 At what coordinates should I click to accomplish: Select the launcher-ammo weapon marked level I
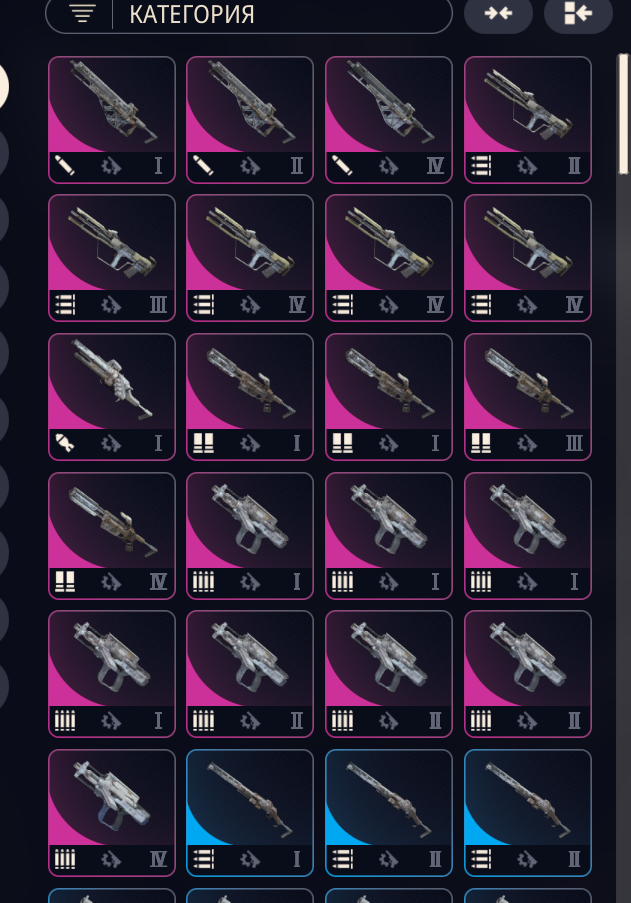pos(112,397)
